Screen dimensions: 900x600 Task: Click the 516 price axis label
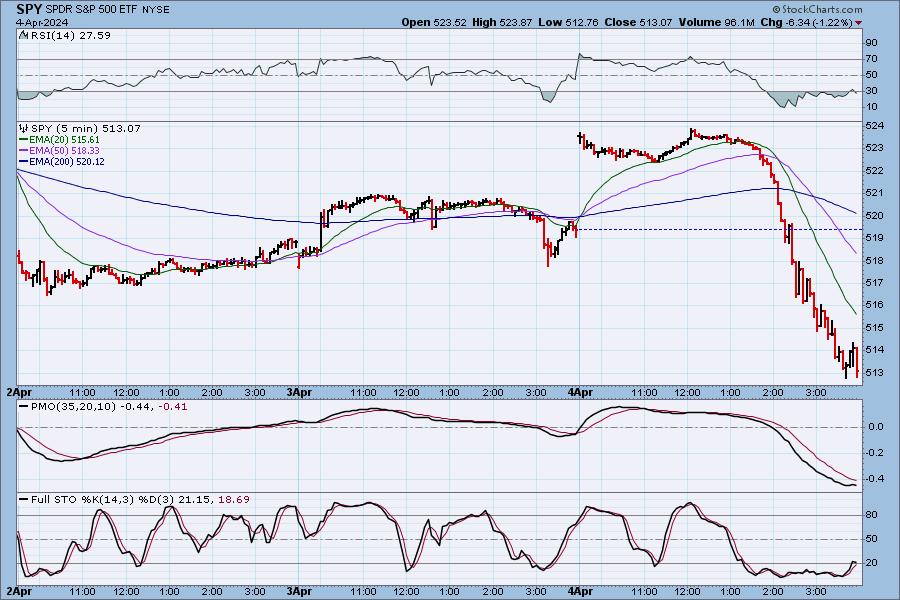874,305
